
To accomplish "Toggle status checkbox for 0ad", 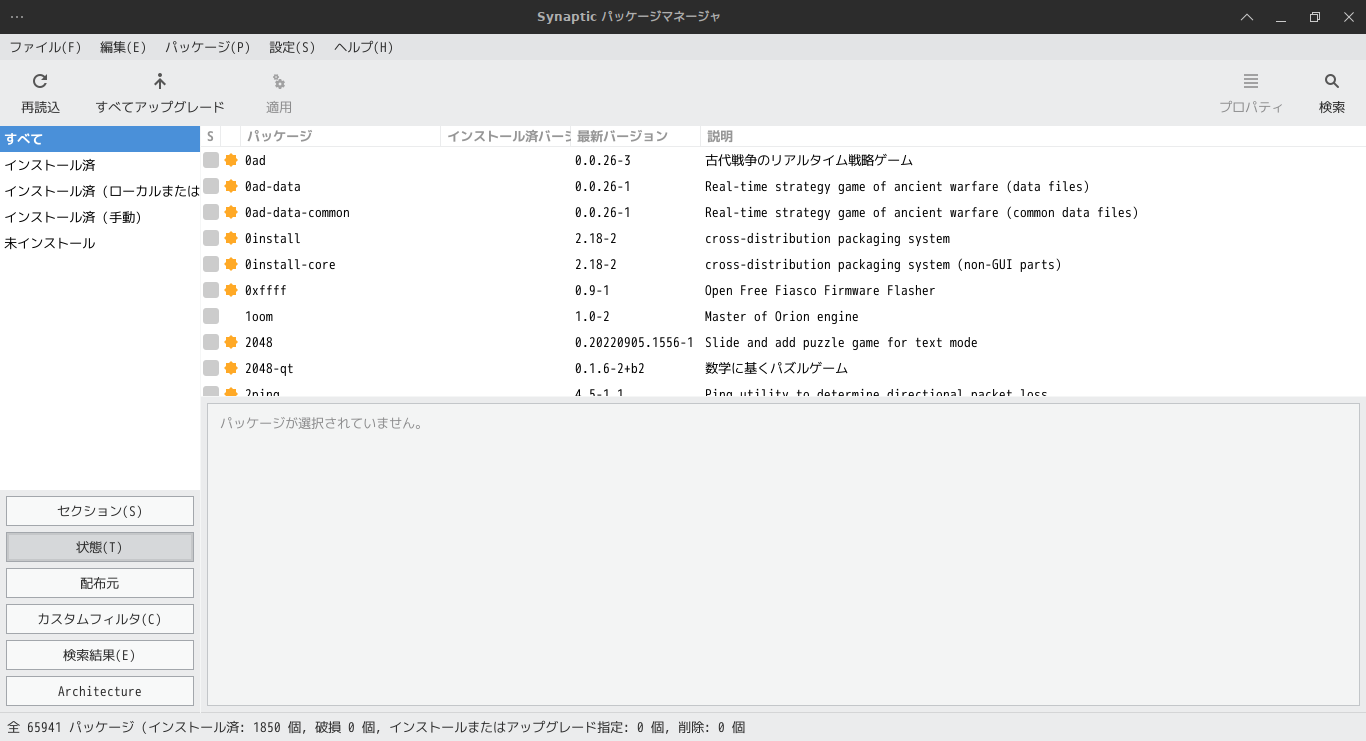I will (x=211, y=160).
